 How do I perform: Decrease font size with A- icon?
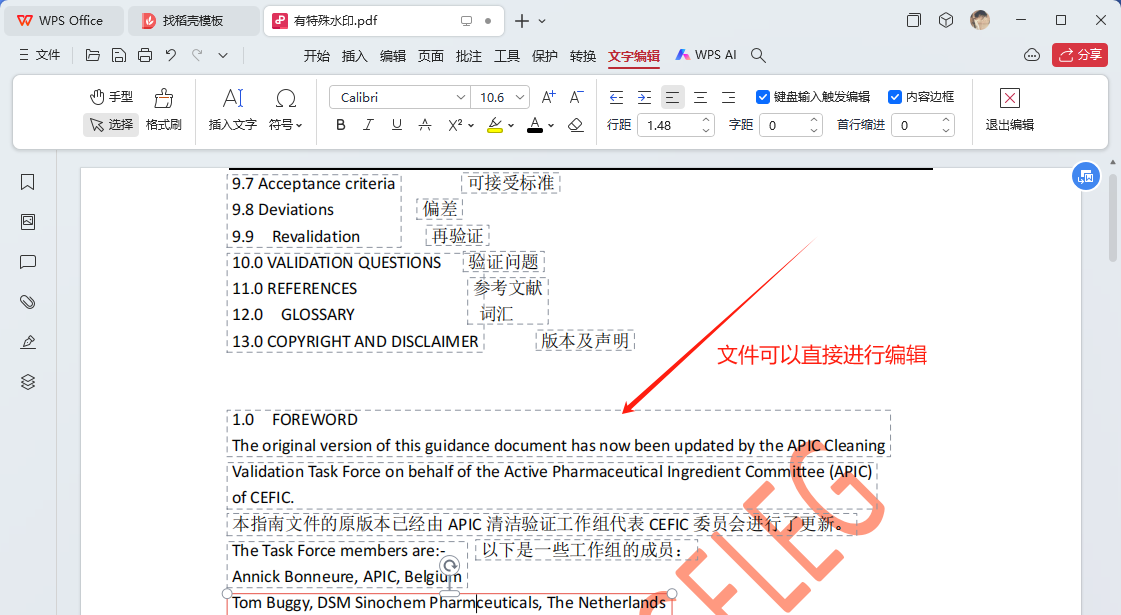(576, 97)
